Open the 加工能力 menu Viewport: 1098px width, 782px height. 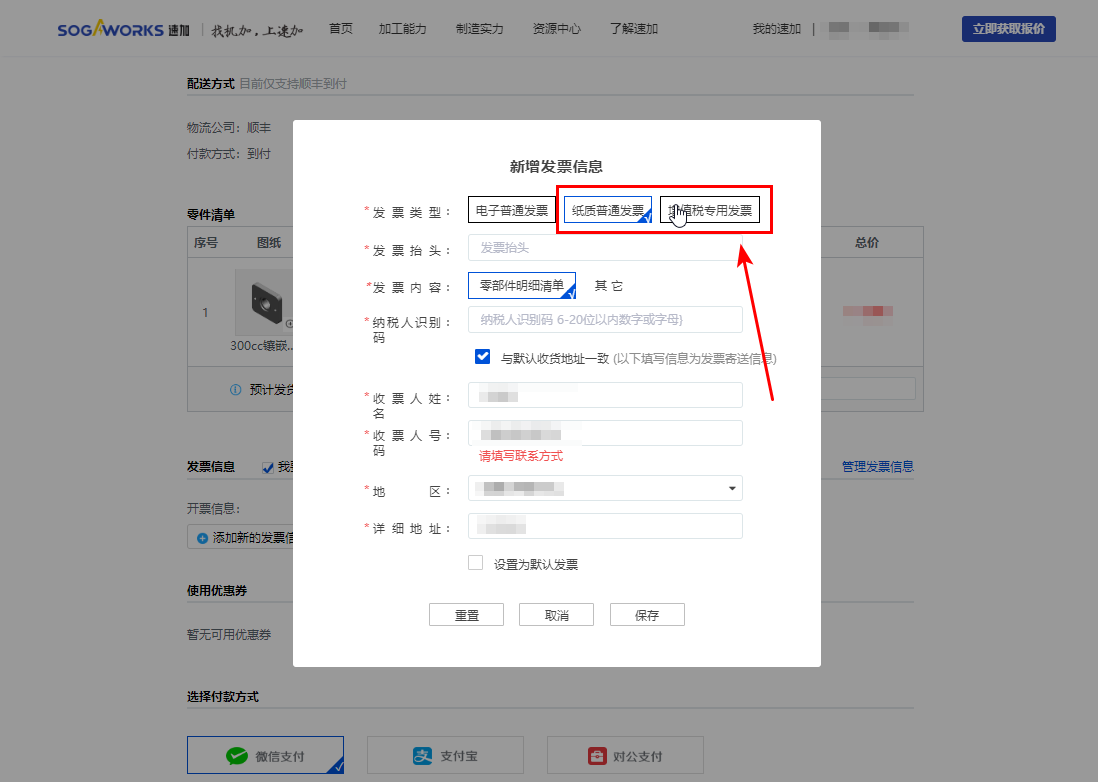(404, 29)
